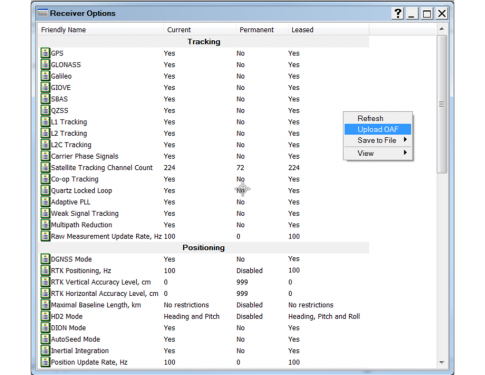
Task: Sort by Permanent column header
Action: (x=262, y=30)
